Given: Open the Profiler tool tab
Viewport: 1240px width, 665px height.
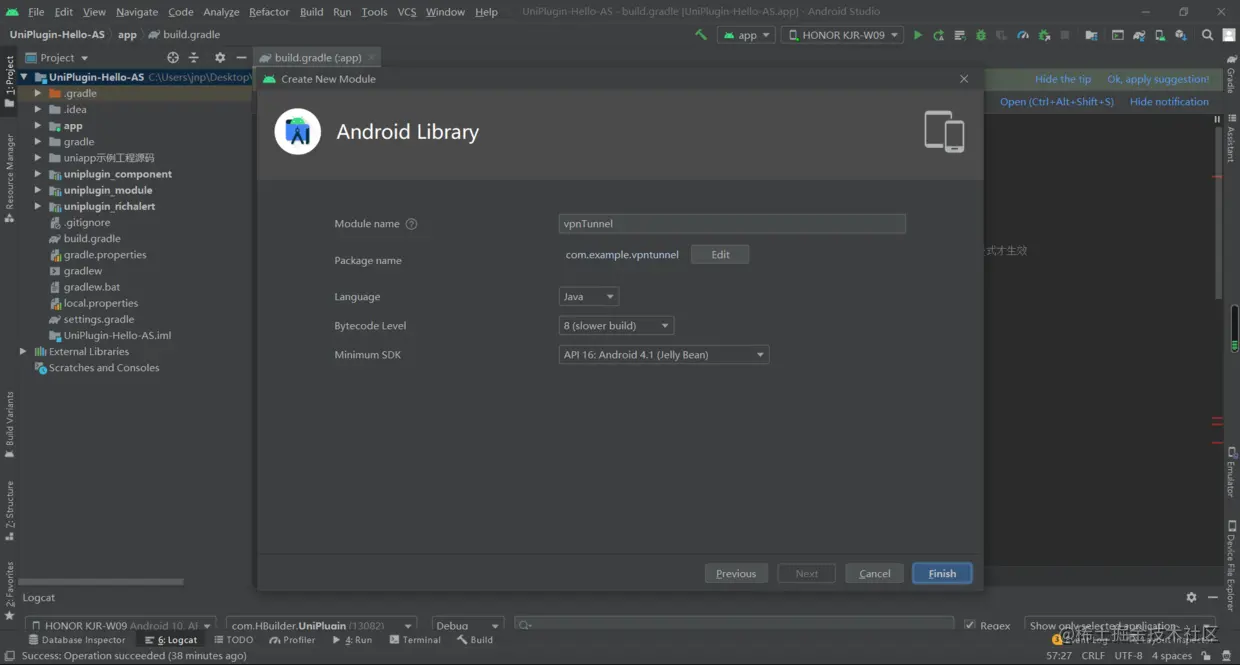Looking at the screenshot, I should (292, 640).
